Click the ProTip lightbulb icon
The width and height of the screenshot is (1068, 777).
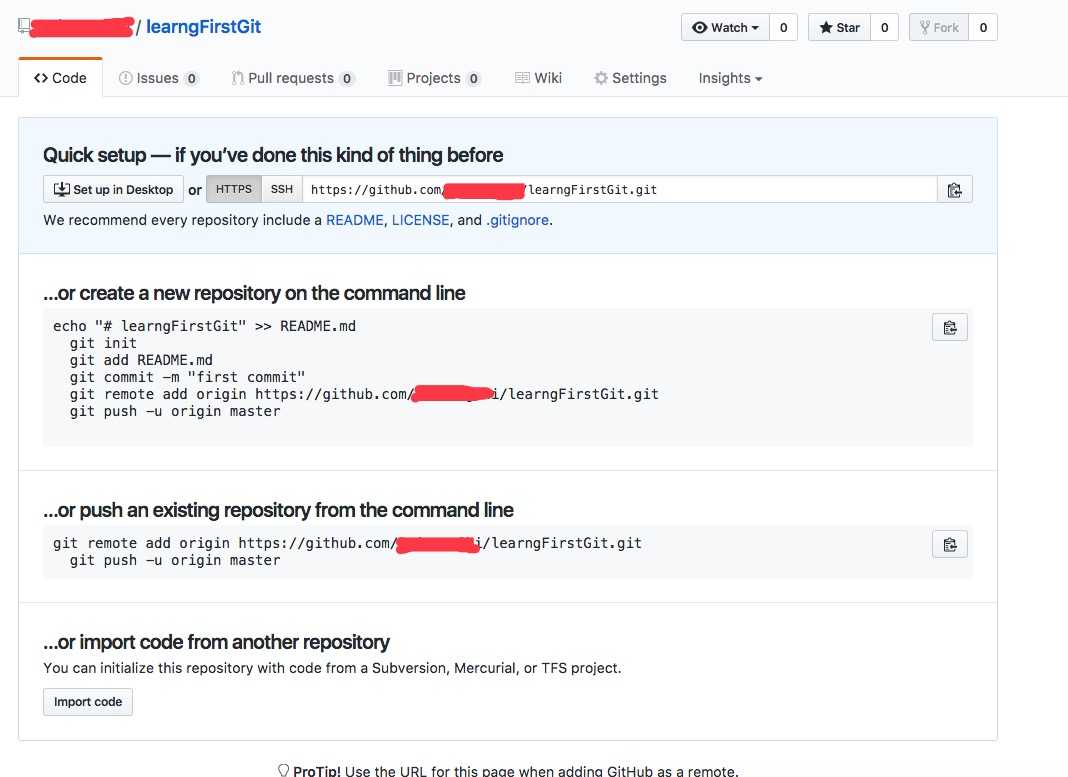(283, 770)
